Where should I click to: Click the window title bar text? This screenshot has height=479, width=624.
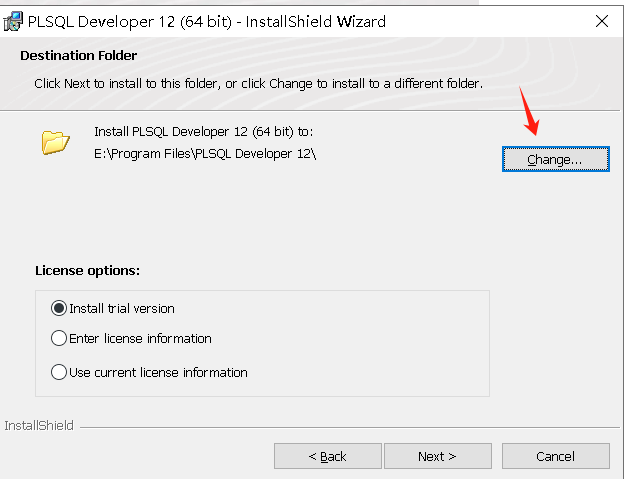pyautogui.click(x=206, y=21)
